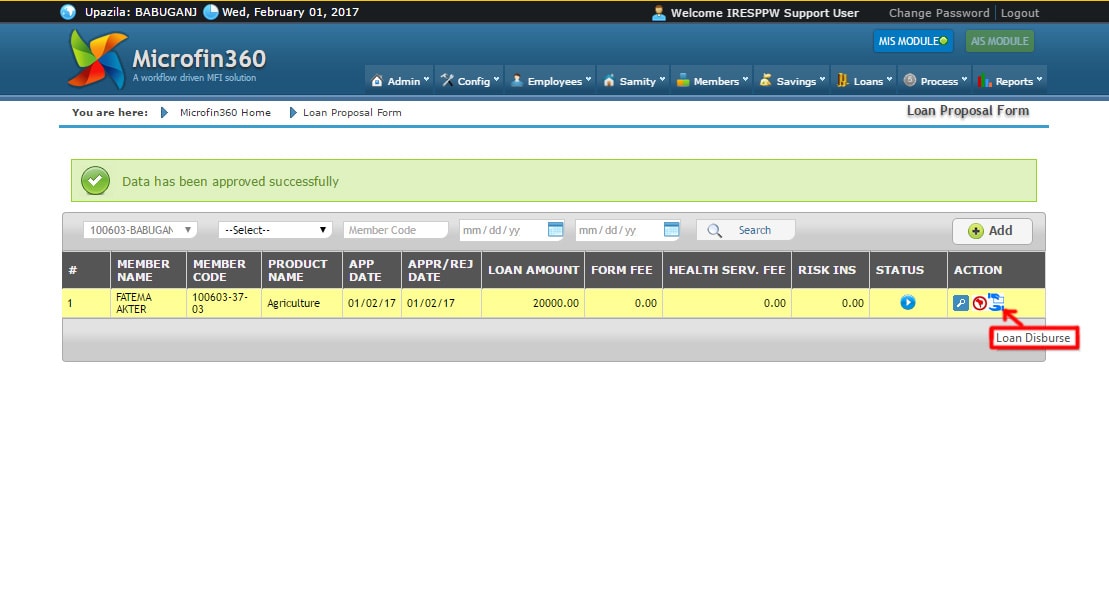Expand the 100603-BABUGANJ branch dropdown
The width and height of the screenshot is (1109, 613).
point(140,230)
